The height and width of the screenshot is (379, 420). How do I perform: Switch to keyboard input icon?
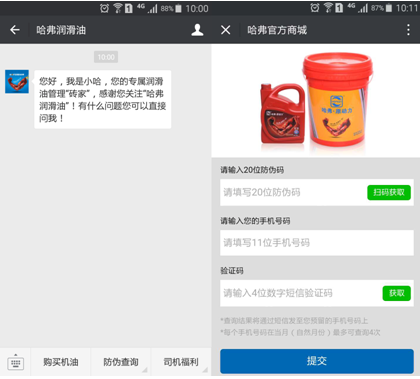click(x=16, y=362)
